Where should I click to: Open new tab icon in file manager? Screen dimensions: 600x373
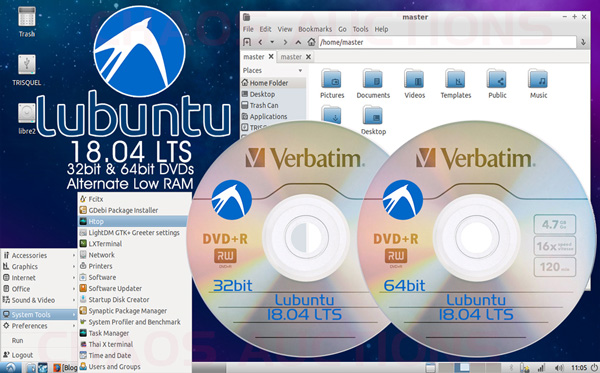coord(247,42)
